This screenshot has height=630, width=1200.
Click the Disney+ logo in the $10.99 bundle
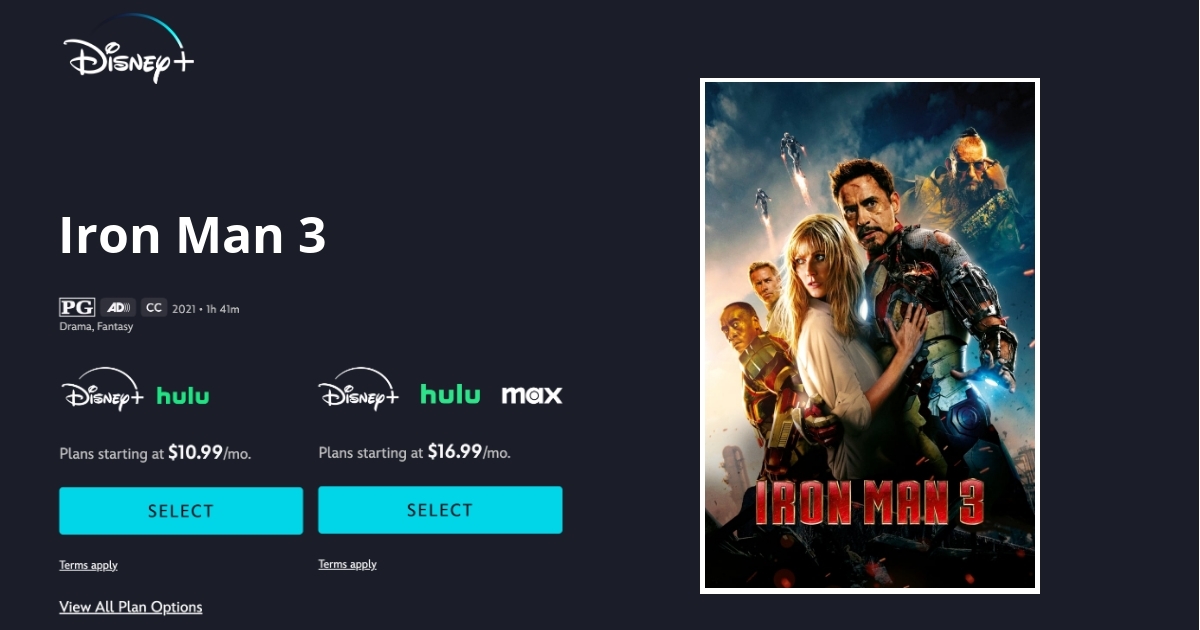[102, 389]
